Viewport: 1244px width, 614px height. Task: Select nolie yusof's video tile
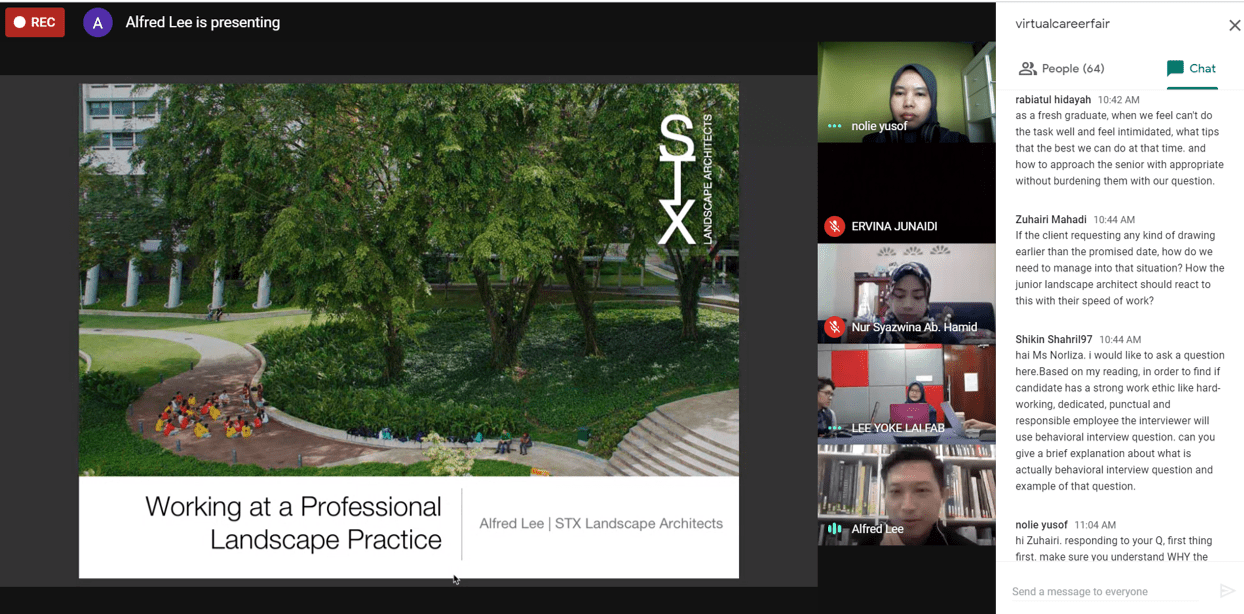pos(906,90)
